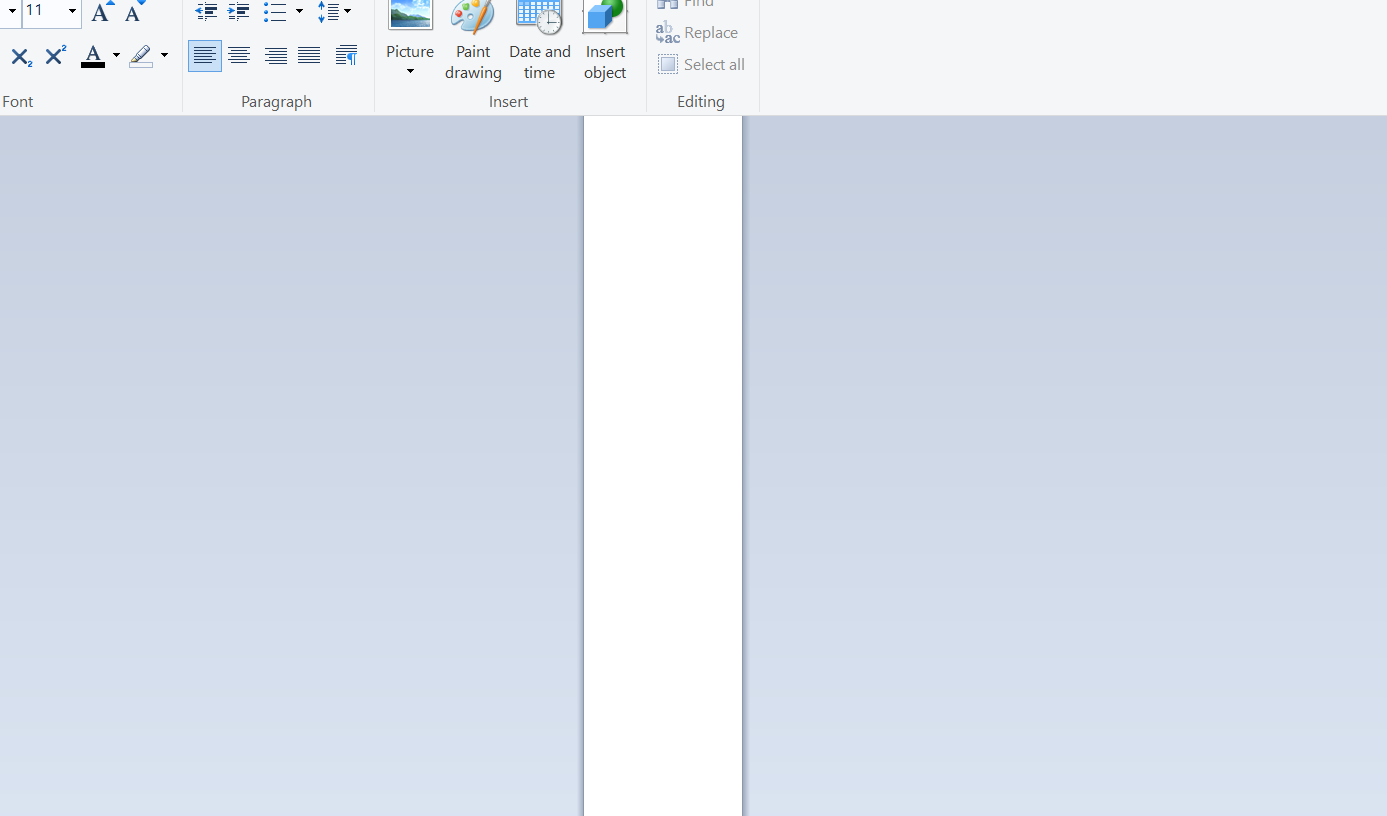1387x816 pixels.
Task: Open the Picture dropdown arrow
Action: tap(410, 72)
